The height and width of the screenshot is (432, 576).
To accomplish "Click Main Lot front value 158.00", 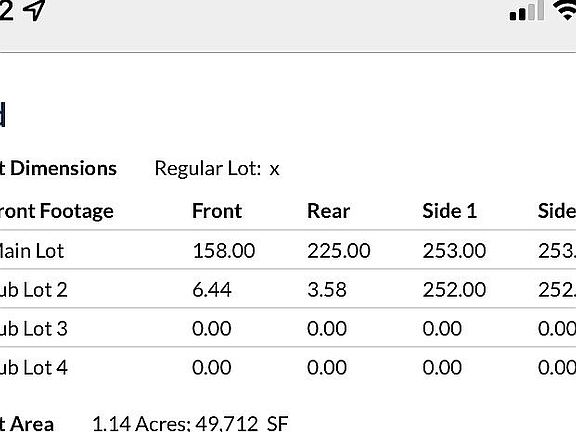I will 223,251.
